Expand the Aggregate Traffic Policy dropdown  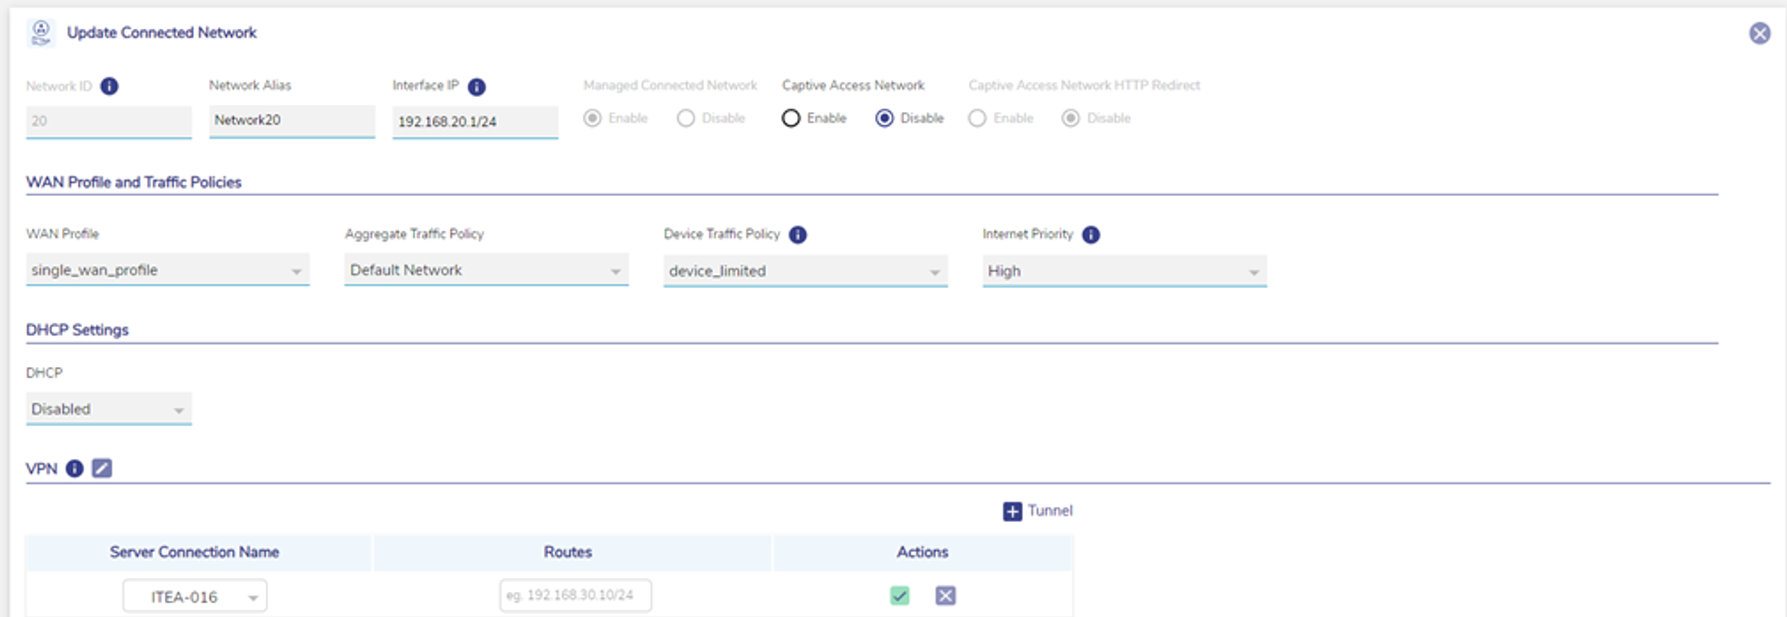coord(486,270)
